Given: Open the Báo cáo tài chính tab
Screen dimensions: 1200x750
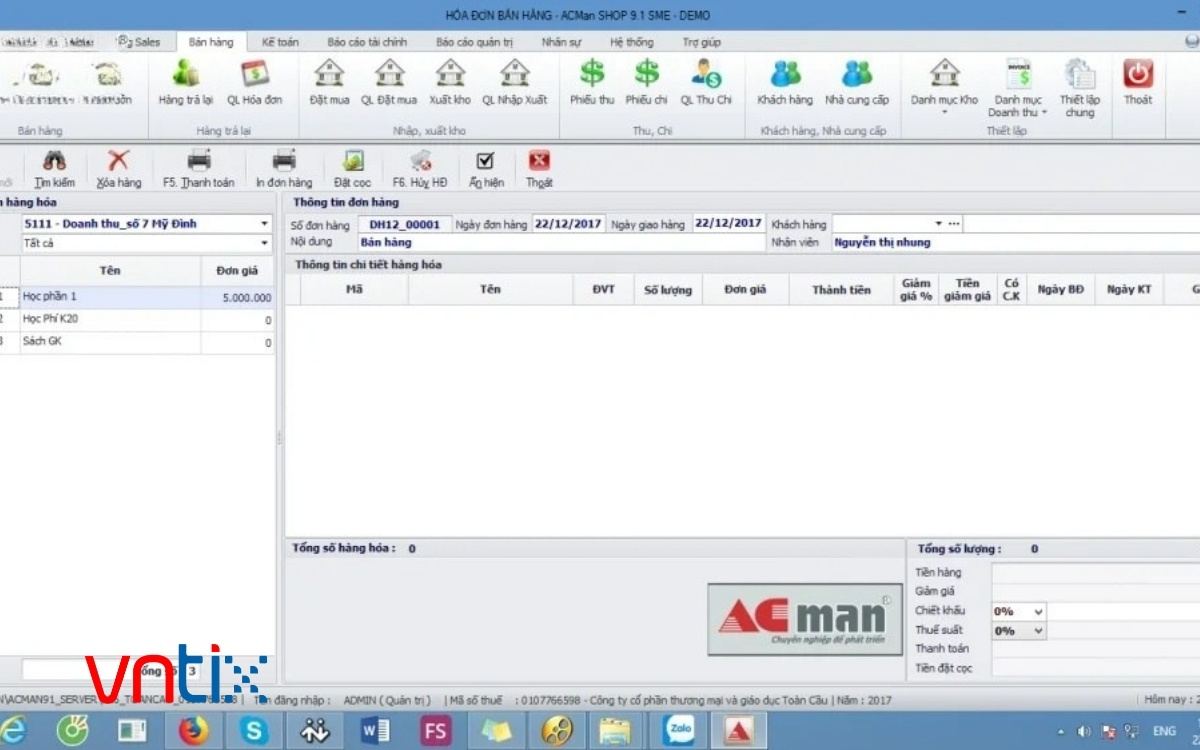Looking at the screenshot, I should 367,42.
